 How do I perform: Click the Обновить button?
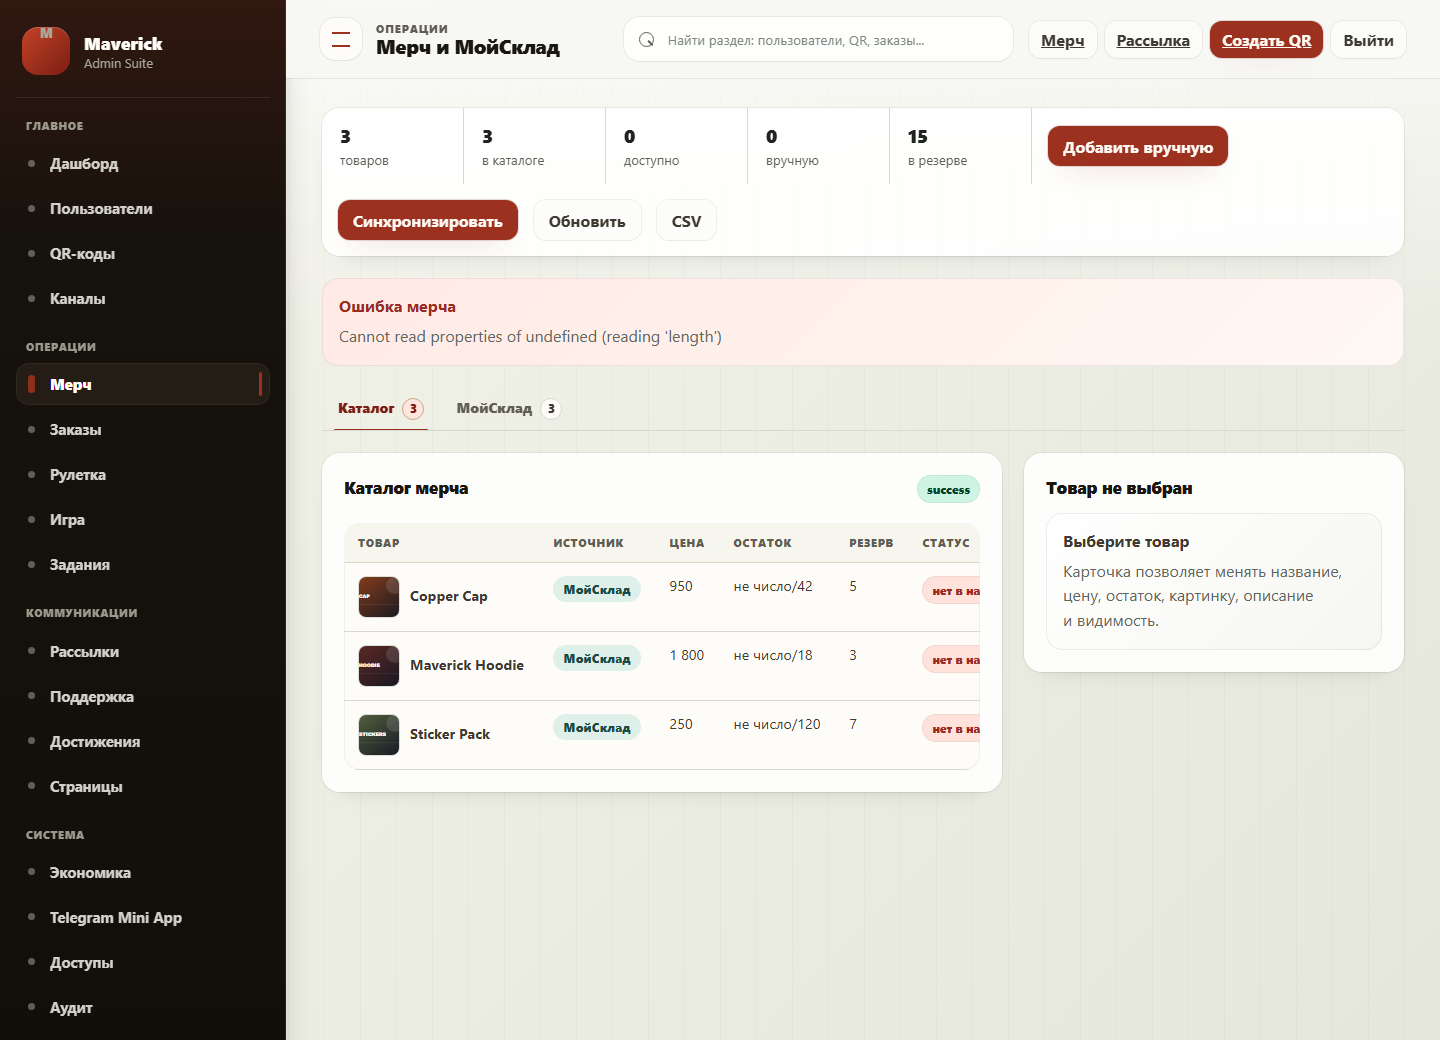(587, 221)
